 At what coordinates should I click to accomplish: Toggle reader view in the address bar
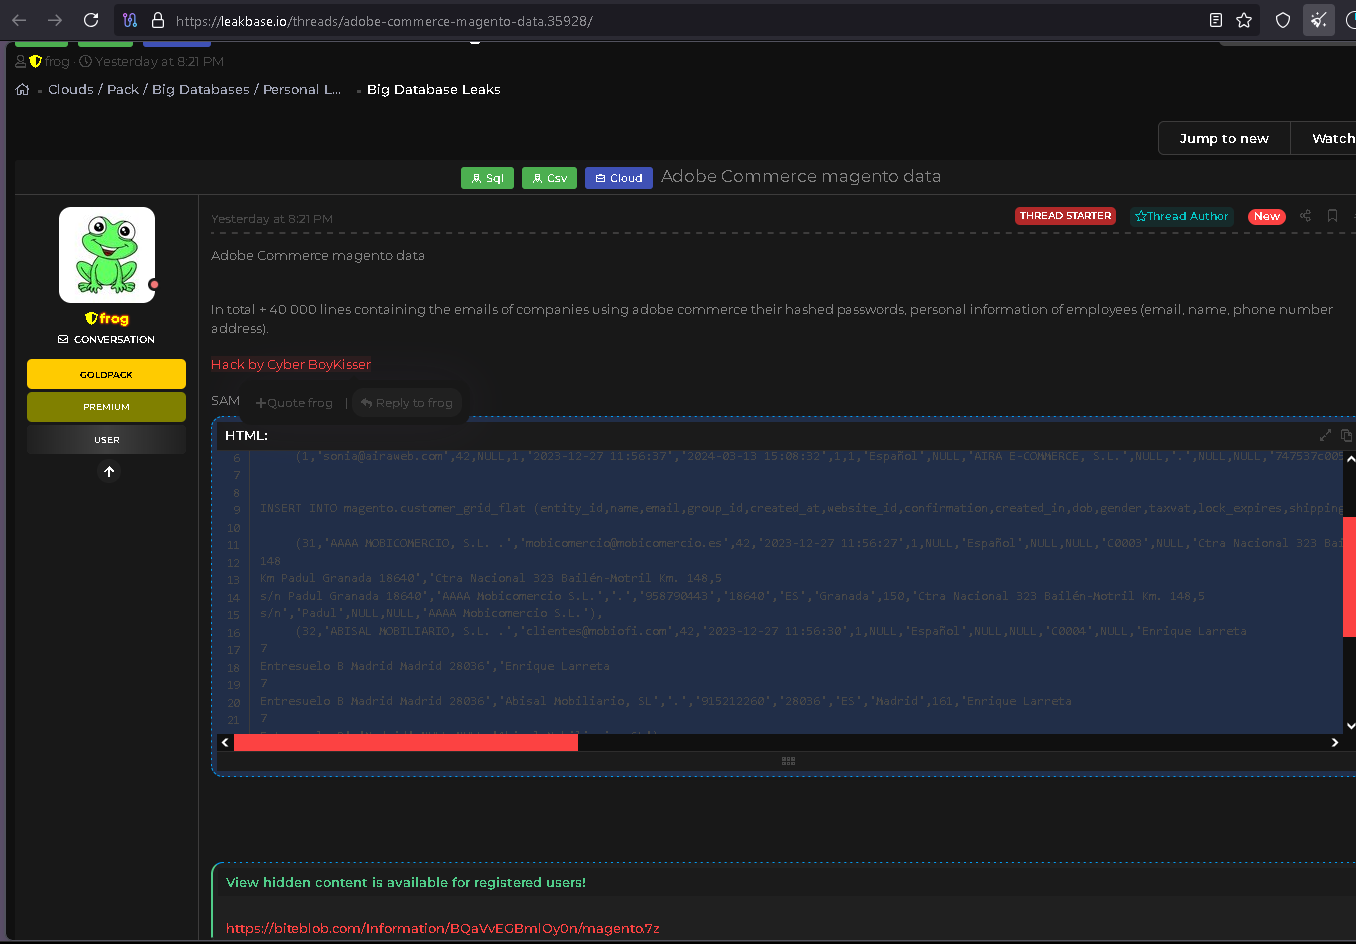coord(1215,20)
